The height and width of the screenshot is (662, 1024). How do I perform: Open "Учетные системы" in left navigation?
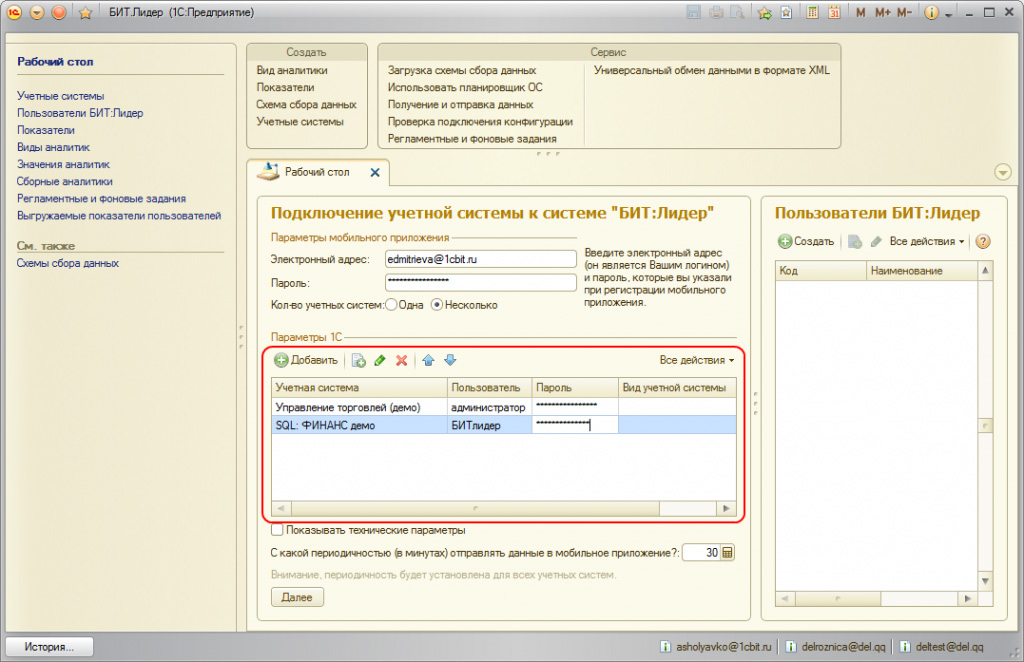pos(60,96)
